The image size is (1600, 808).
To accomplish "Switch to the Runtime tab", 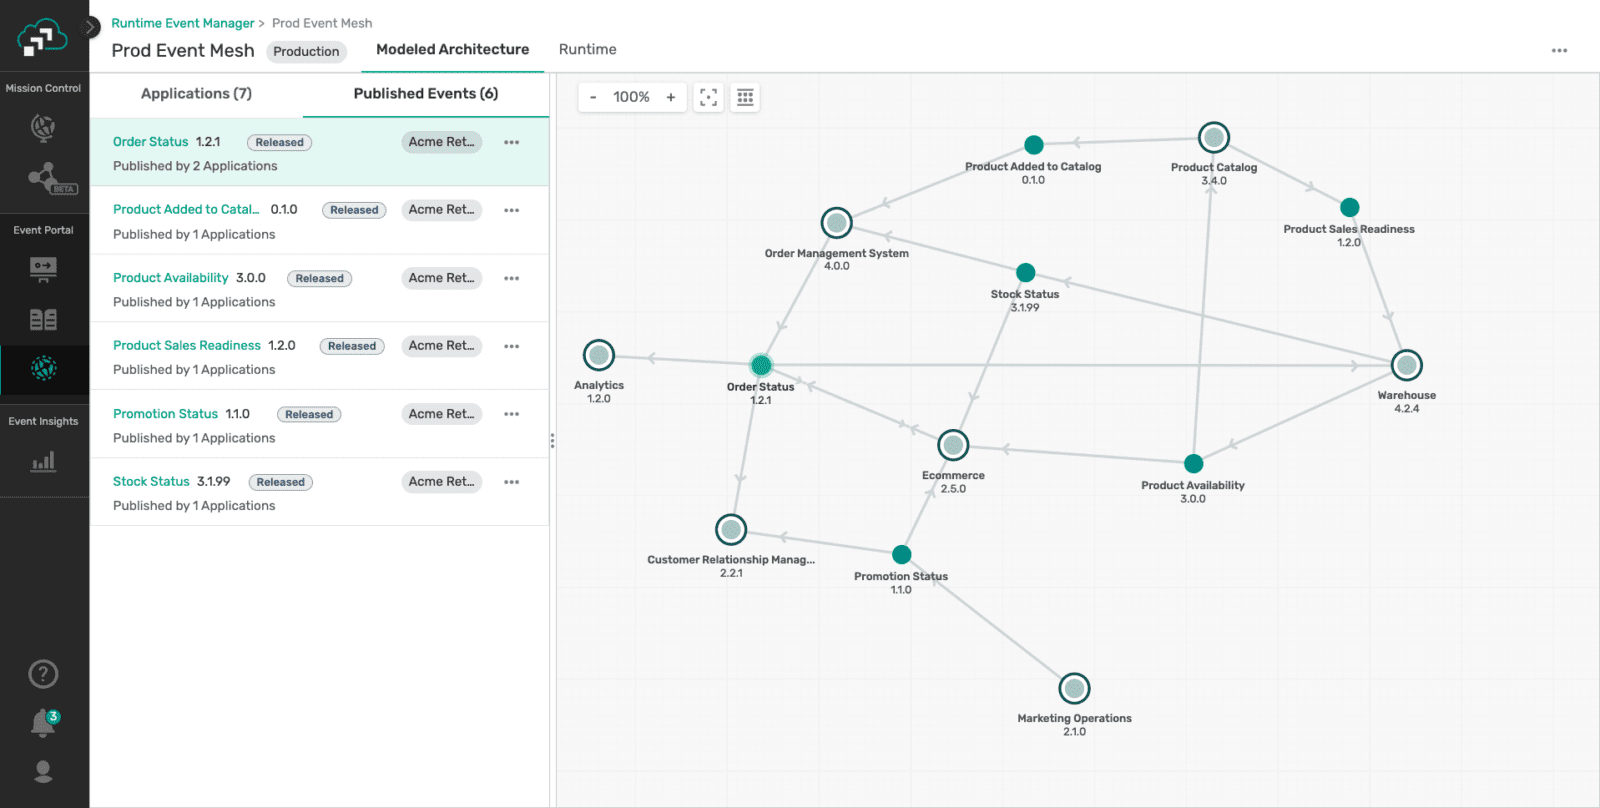I will tap(587, 49).
